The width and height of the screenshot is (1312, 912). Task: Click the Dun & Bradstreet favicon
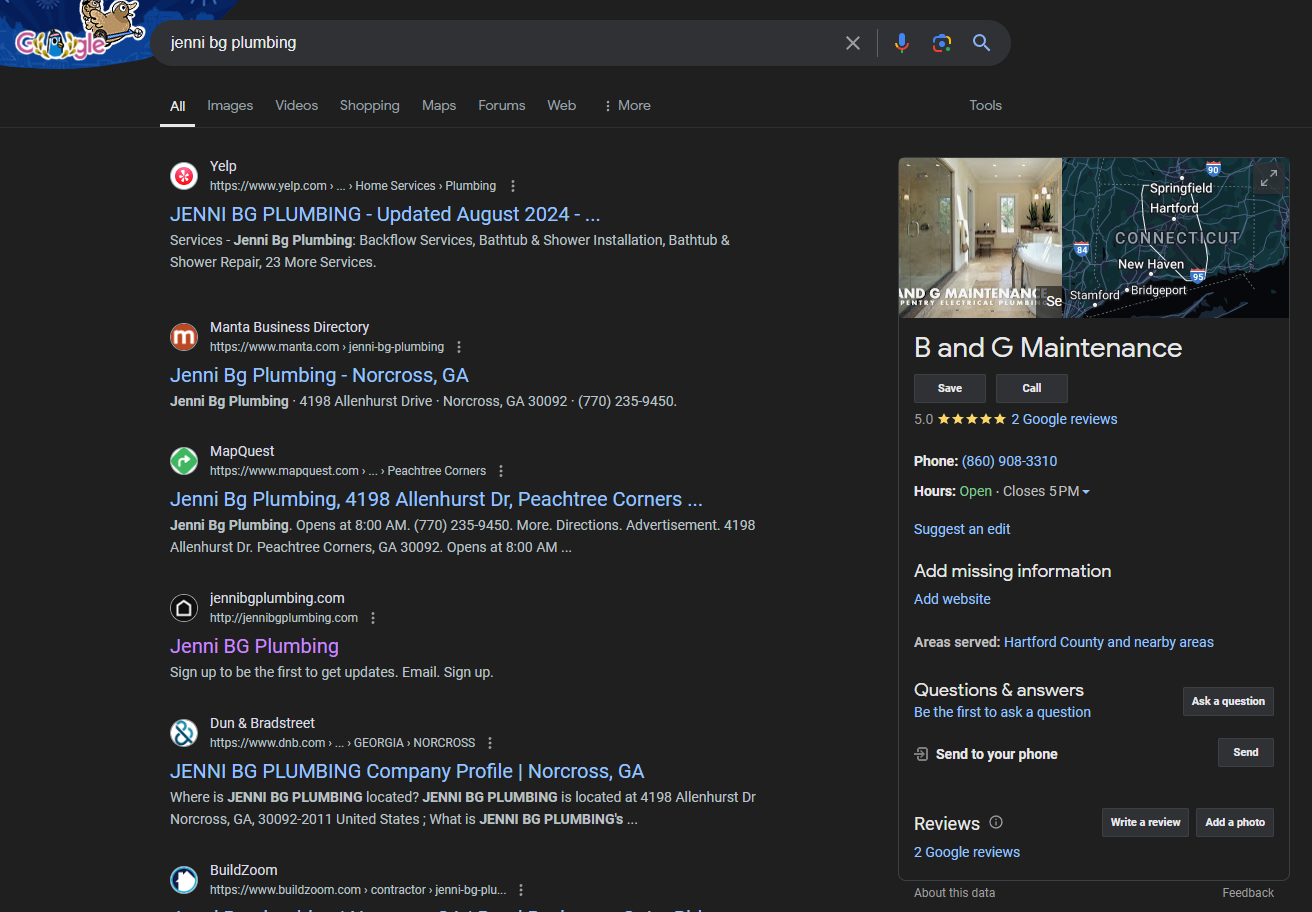184,733
